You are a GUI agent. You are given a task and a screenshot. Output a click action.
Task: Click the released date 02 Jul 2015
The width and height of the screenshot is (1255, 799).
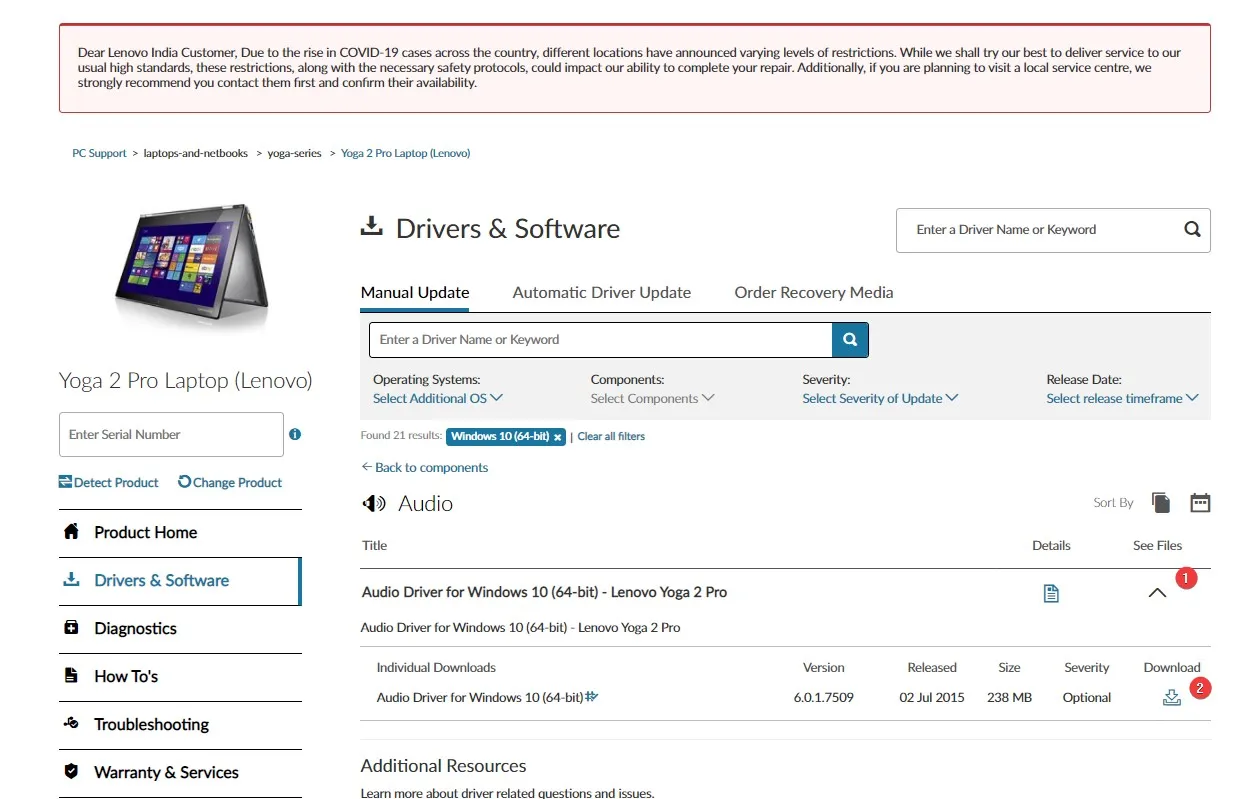(932, 697)
